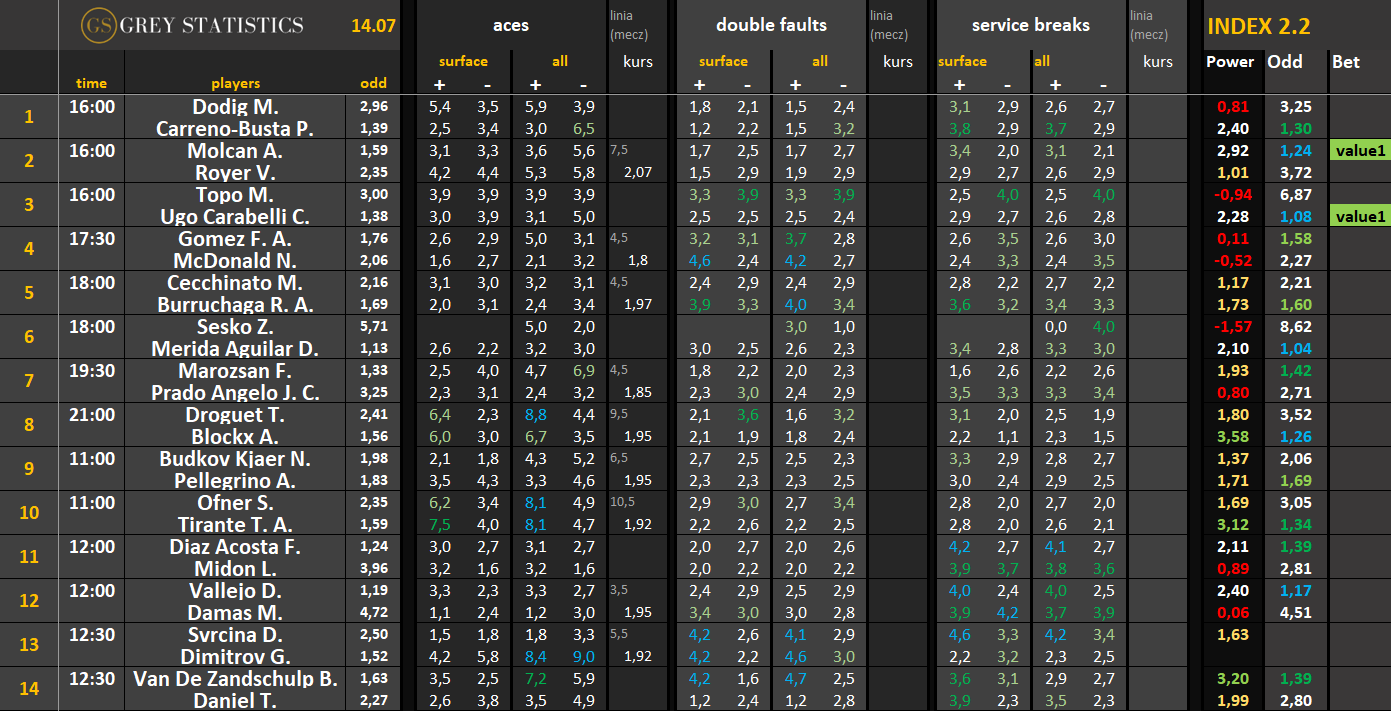Select the value1 bet for Ugo Carabelli
The image size is (1391, 711).
1360,216
